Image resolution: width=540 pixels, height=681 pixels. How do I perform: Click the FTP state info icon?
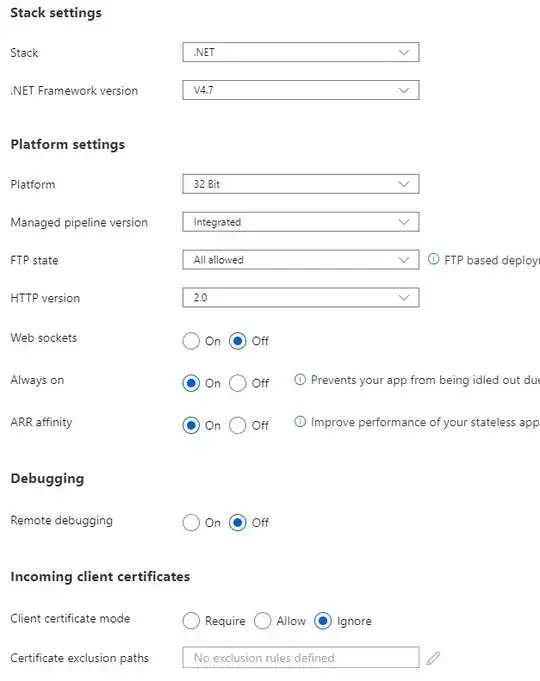point(433,259)
